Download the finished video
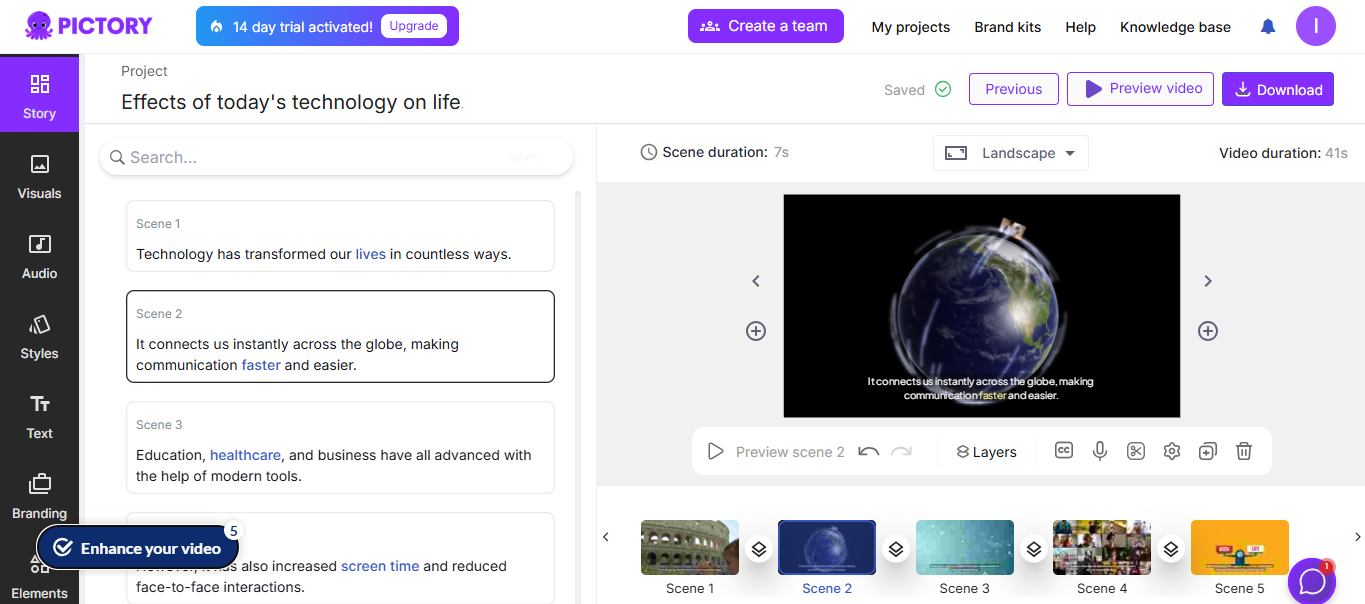The height and width of the screenshot is (604, 1365). [1277, 88]
